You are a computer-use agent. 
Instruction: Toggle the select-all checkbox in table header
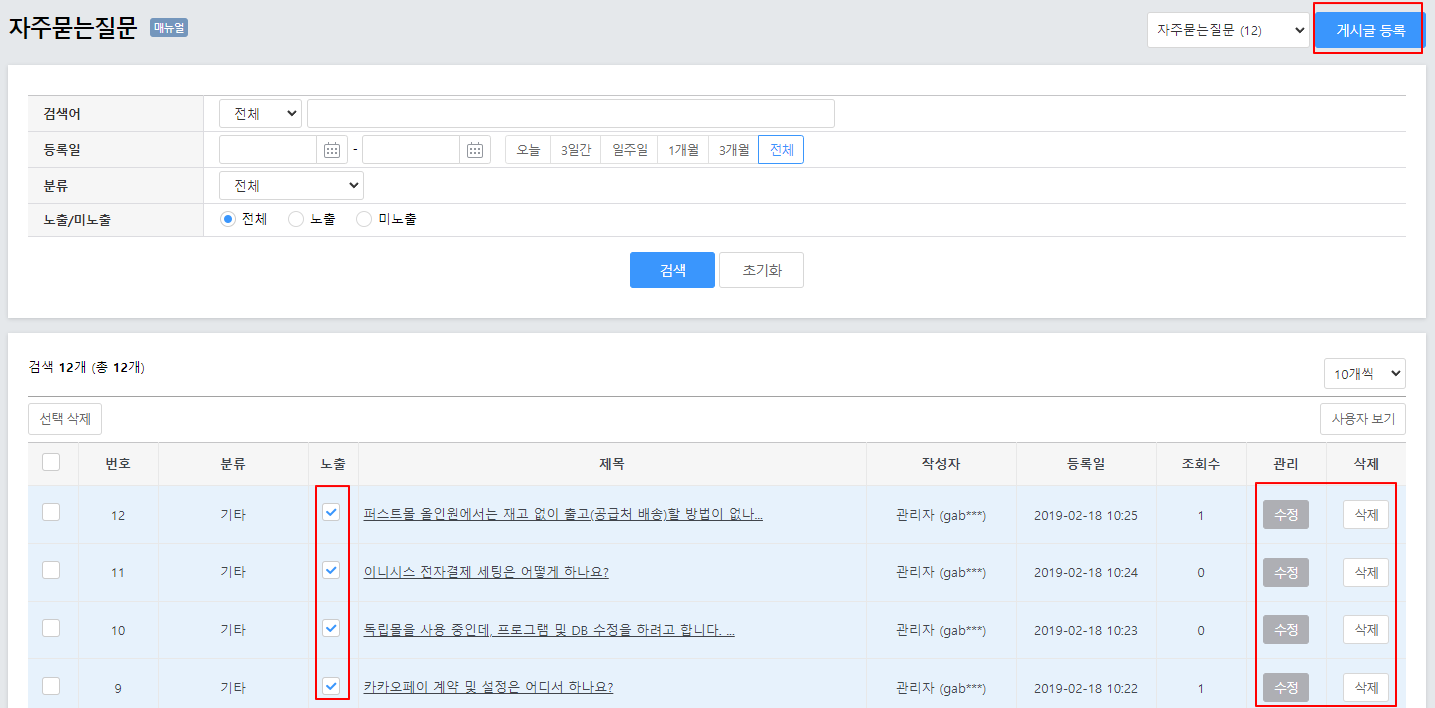51,462
